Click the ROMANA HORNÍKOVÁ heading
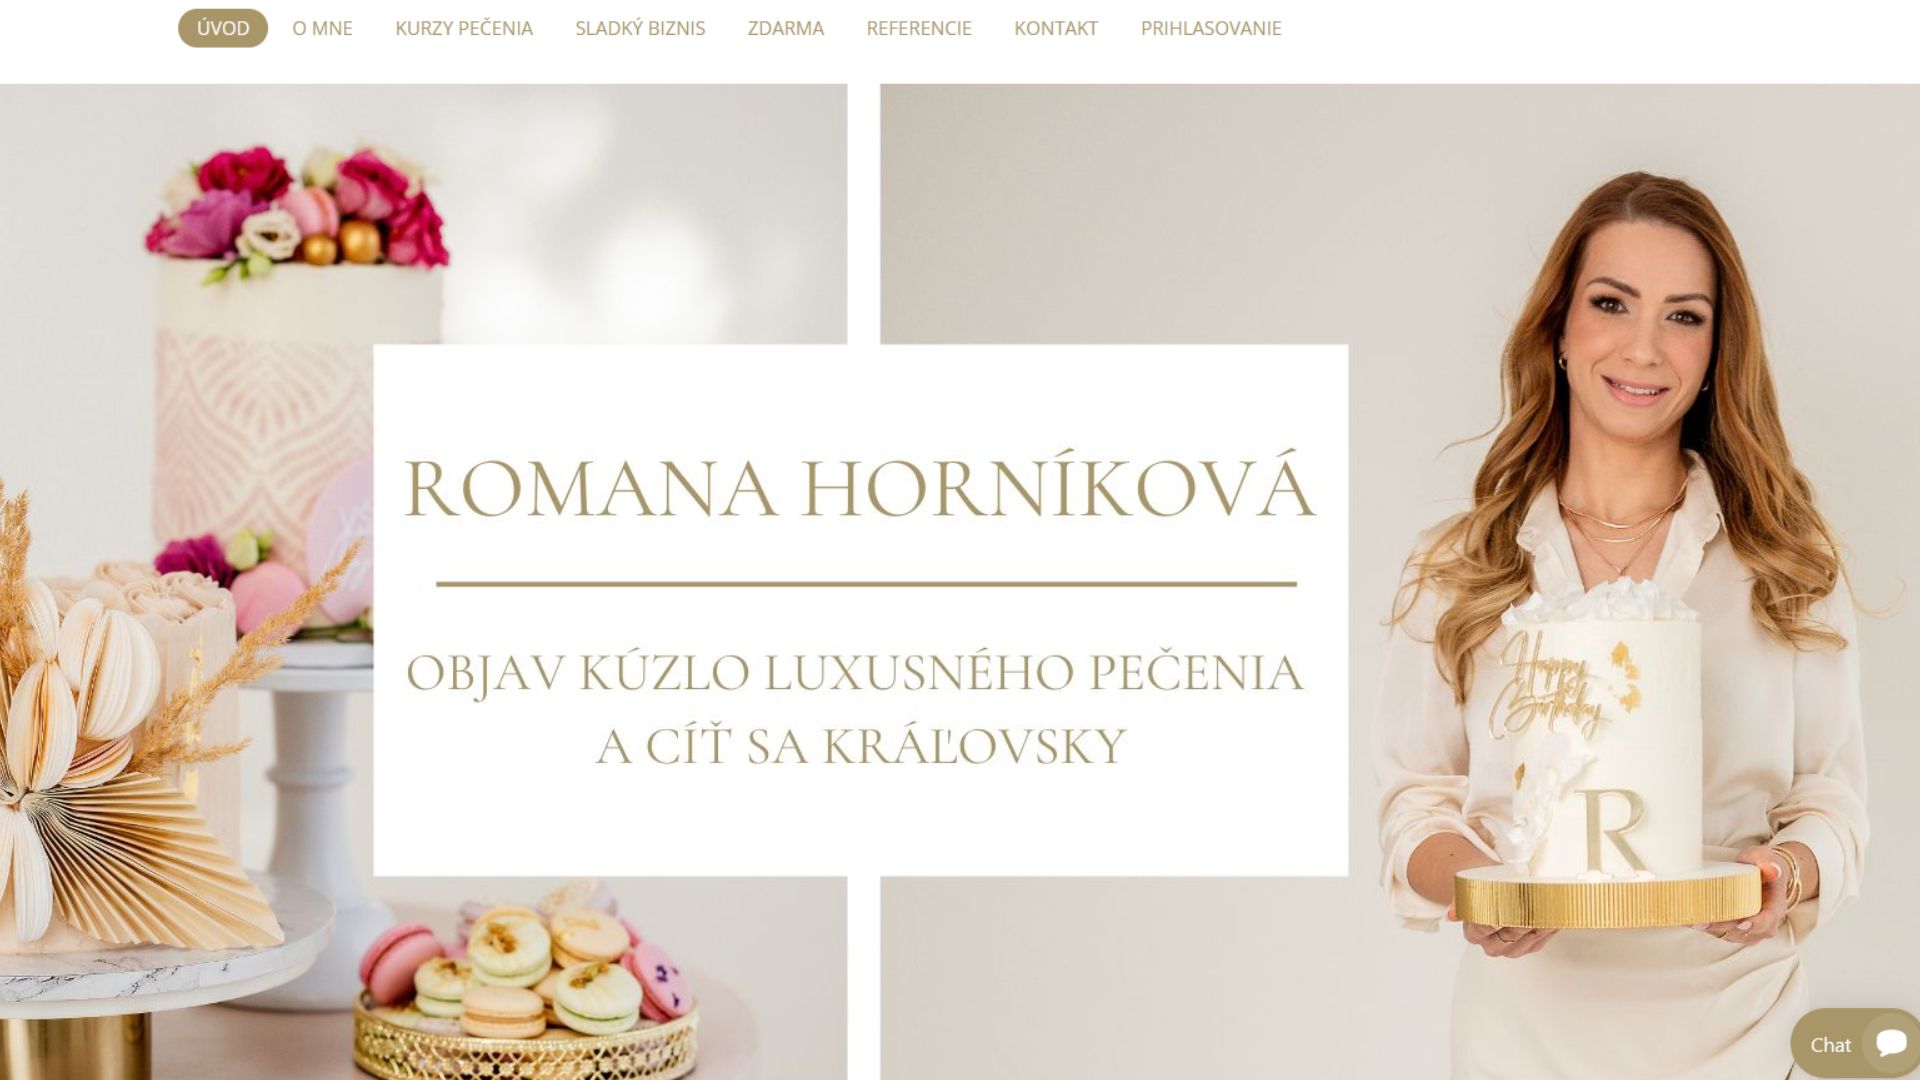The width and height of the screenshot is (1920, 1080). pos(860,487)
